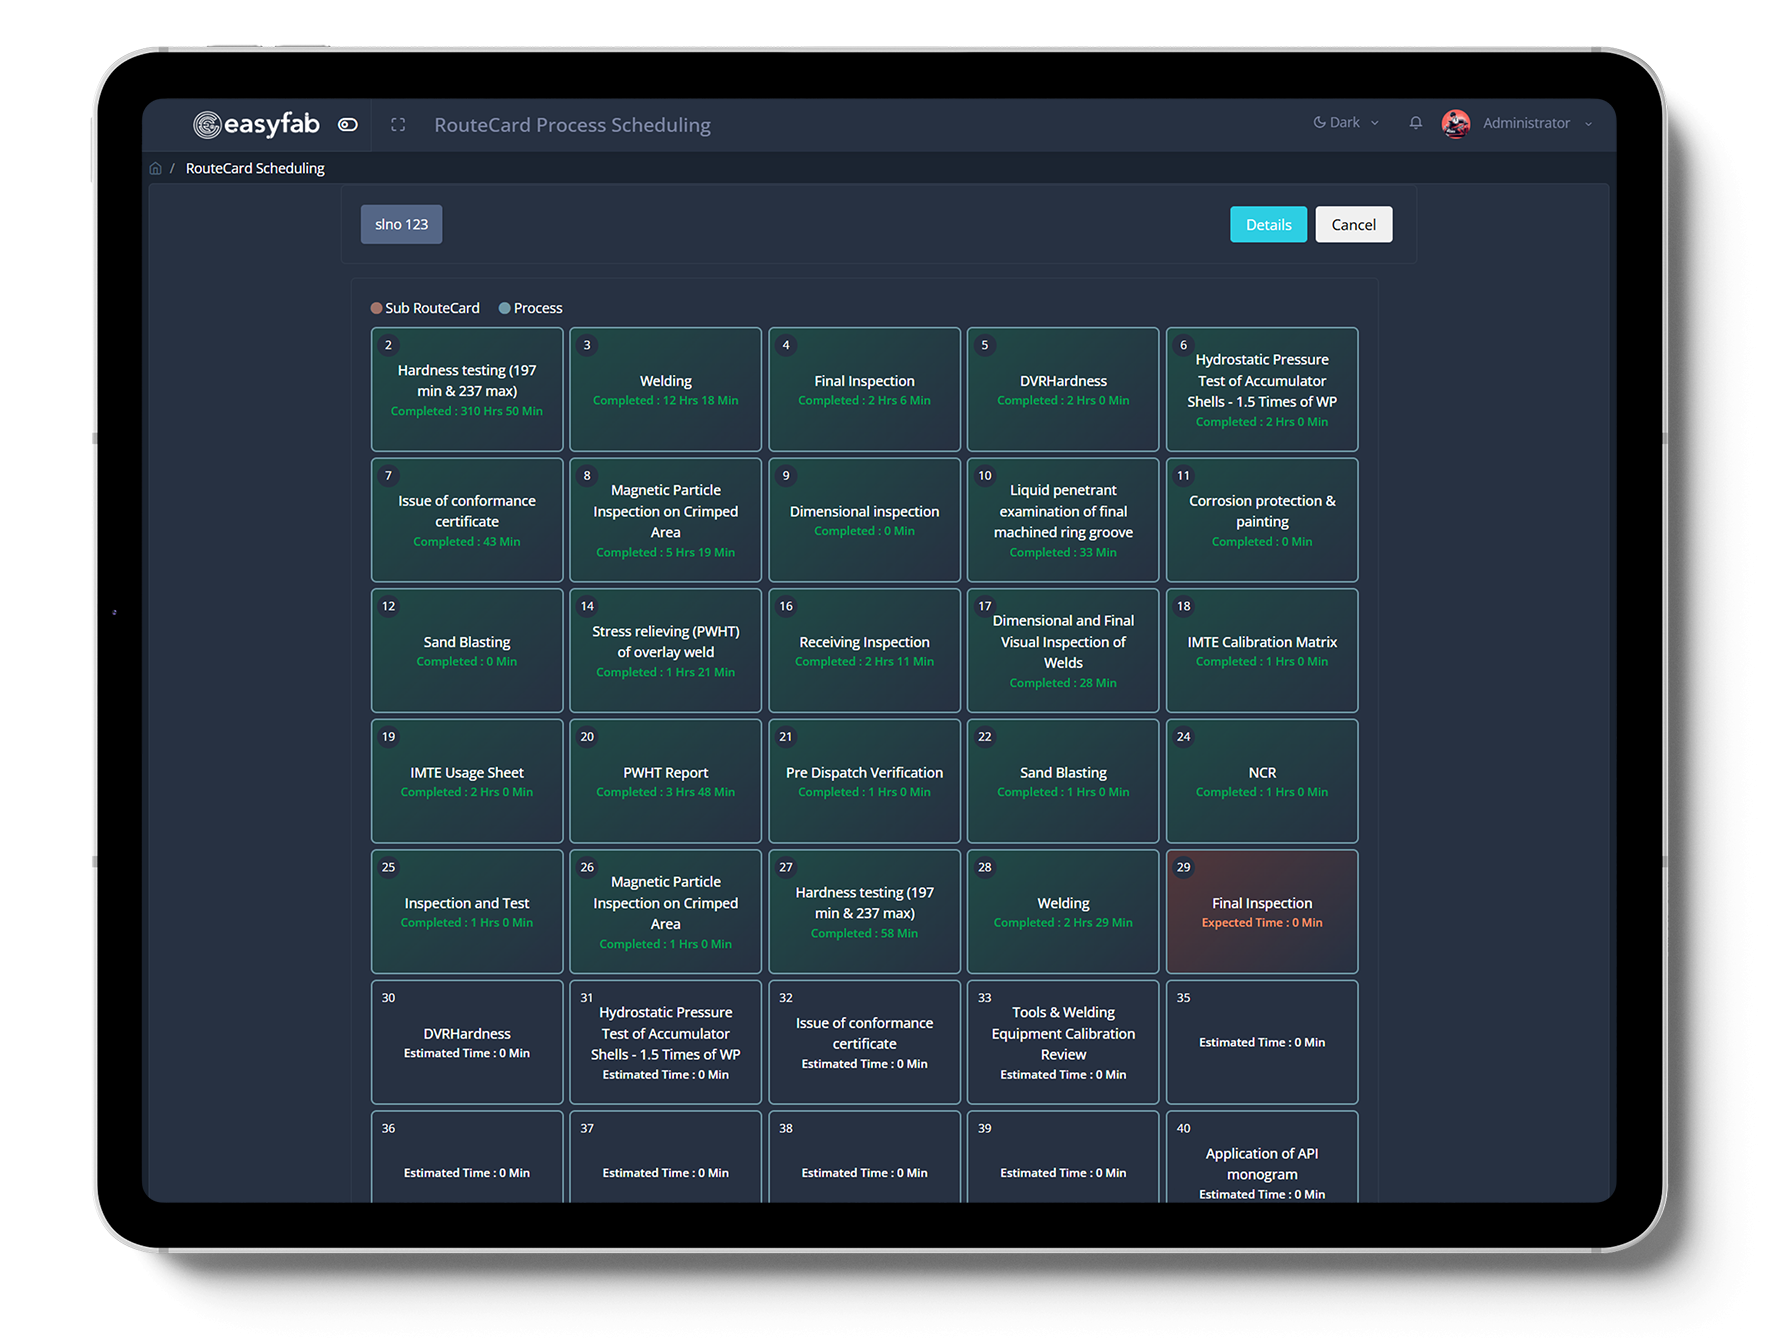Image resolution: width=1792 pixels, height=1338 pixels.
Task: Open card 30 DVRHardness
Action: [467, 1042]
